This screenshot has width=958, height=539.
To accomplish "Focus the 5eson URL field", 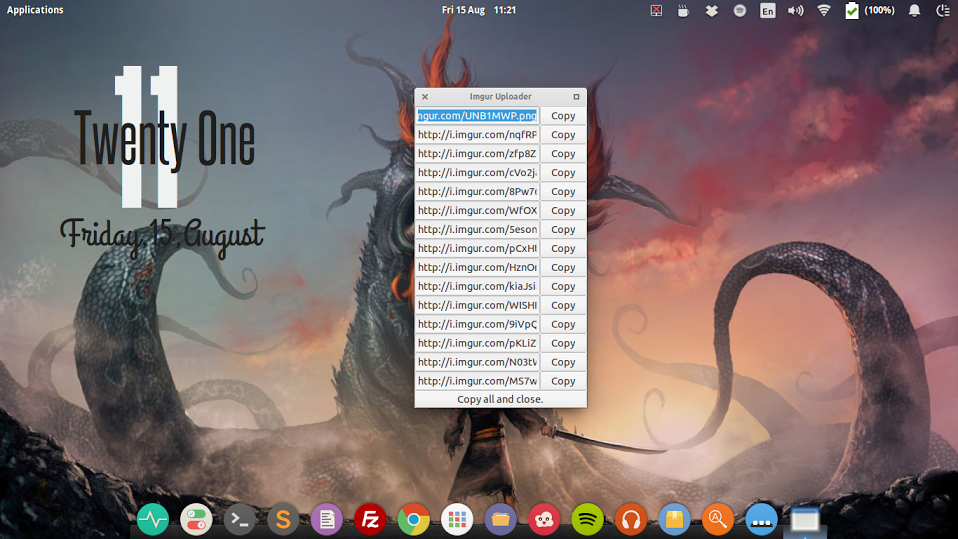I will coord(477,229).
